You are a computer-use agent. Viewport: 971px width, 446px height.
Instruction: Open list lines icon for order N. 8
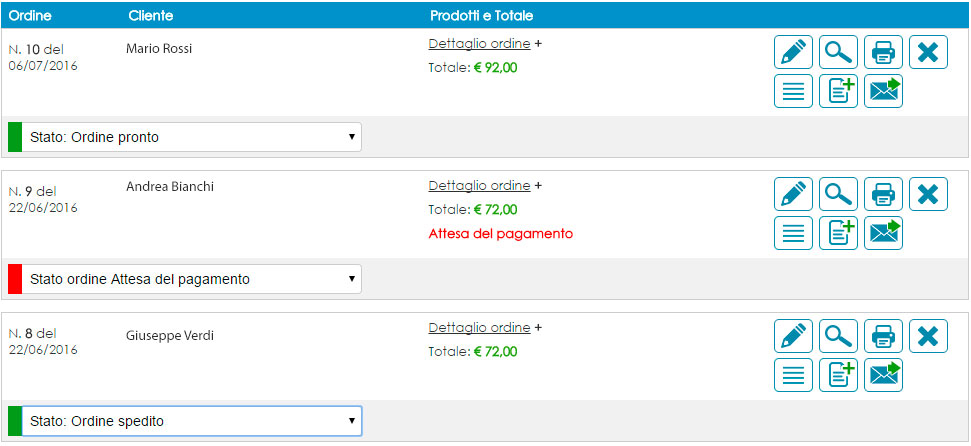pyautogui.click(x=793, y=375)
